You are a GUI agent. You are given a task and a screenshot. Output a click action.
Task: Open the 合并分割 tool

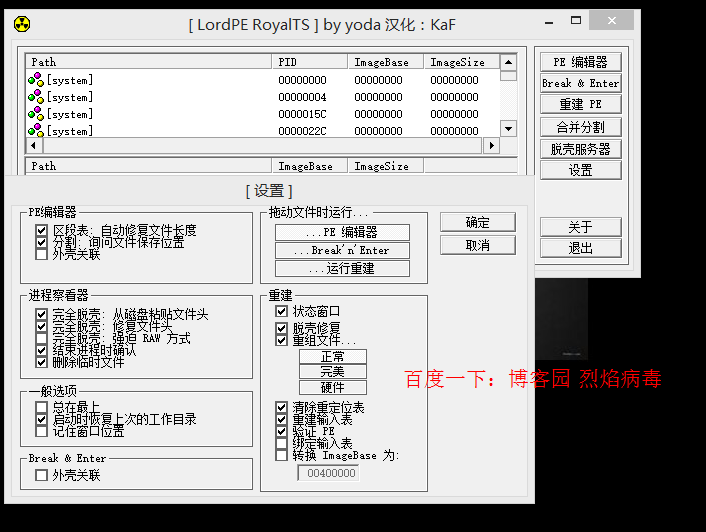point(580,127)
